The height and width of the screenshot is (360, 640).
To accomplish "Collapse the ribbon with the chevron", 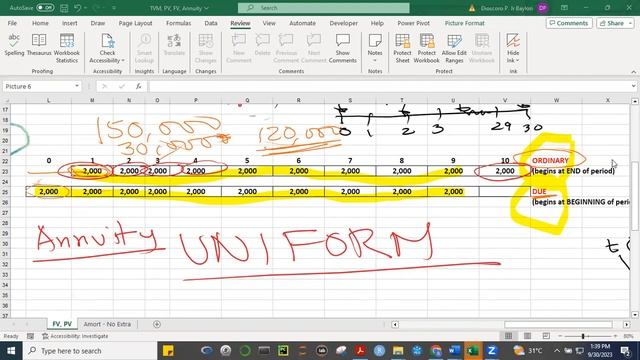I will [633, 71].
